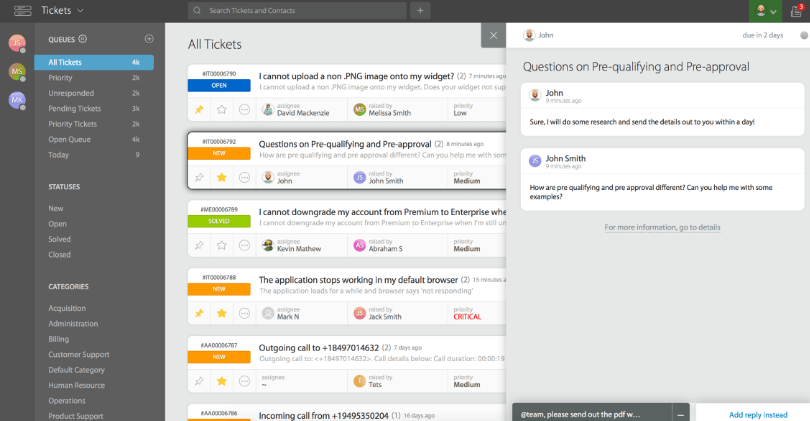Open more options on Outgoing call ticket
The image size is (810, 421).
(244, 382)
